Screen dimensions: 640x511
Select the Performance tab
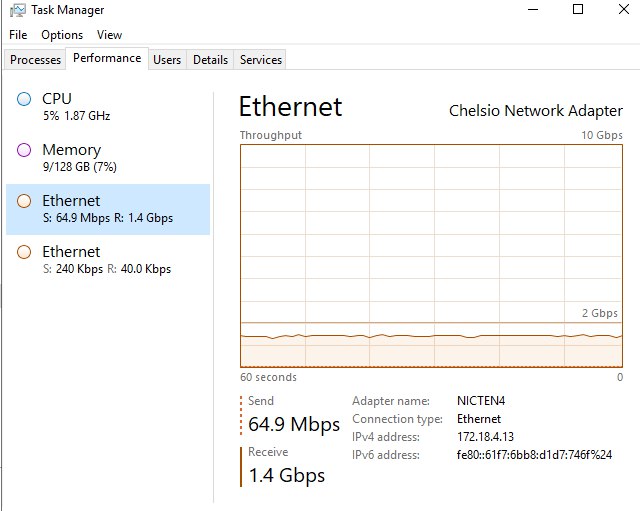(107, 58)
